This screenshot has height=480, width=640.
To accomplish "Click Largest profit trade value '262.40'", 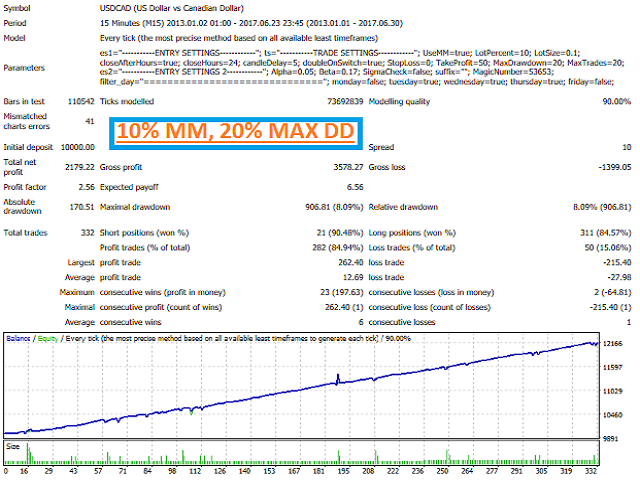I will point(351,262).
